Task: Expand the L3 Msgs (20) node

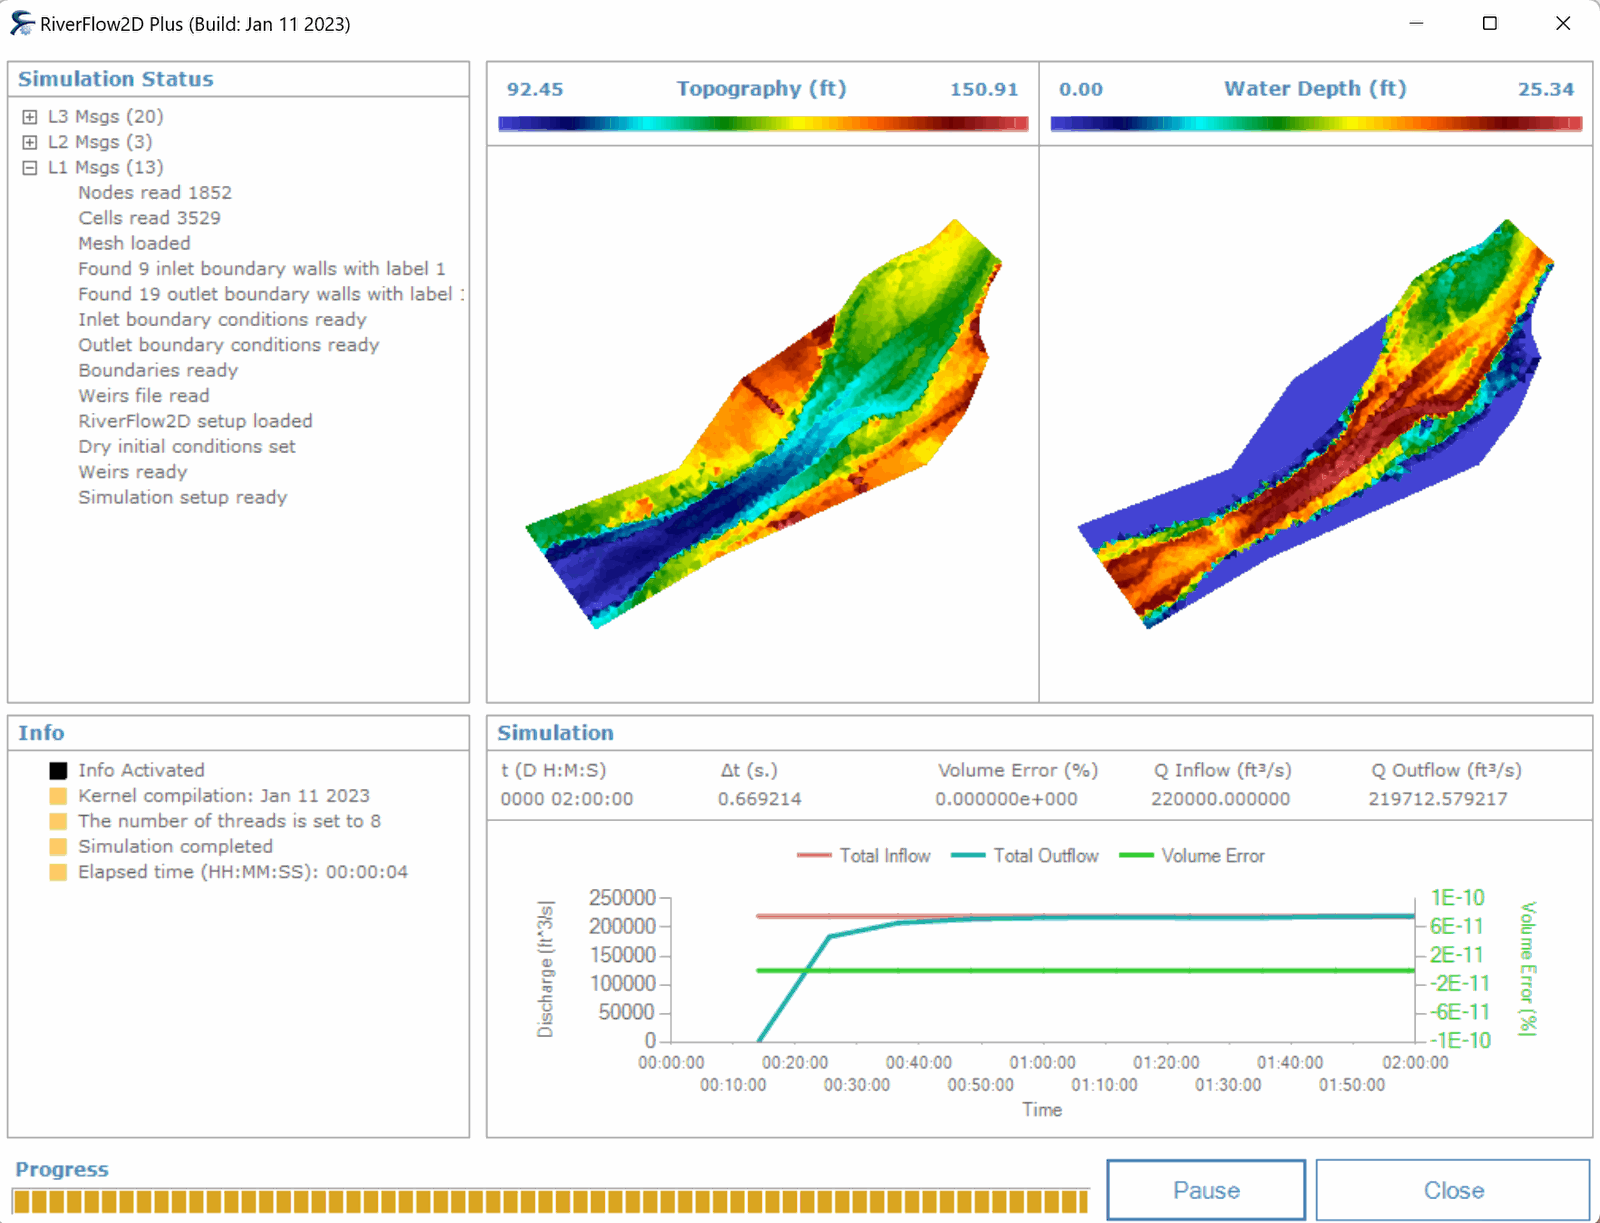Action: 30,117
